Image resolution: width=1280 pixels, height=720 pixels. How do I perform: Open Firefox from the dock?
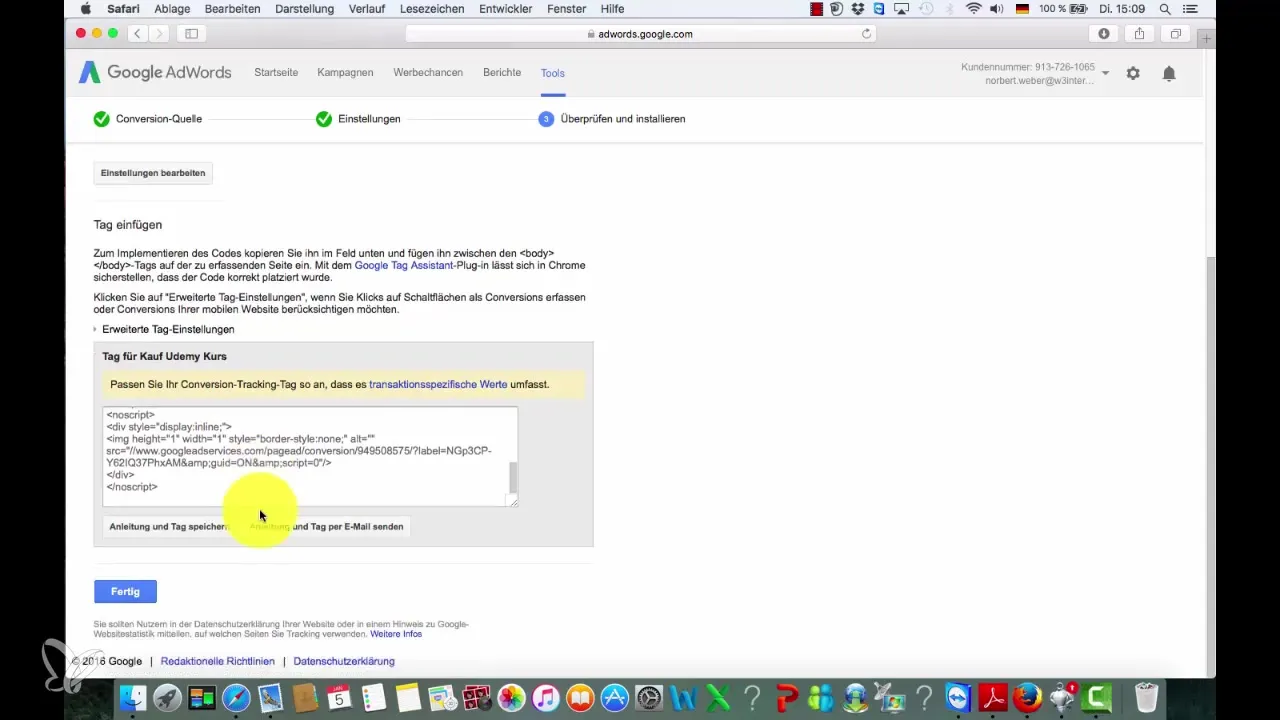pos(1027,697)
